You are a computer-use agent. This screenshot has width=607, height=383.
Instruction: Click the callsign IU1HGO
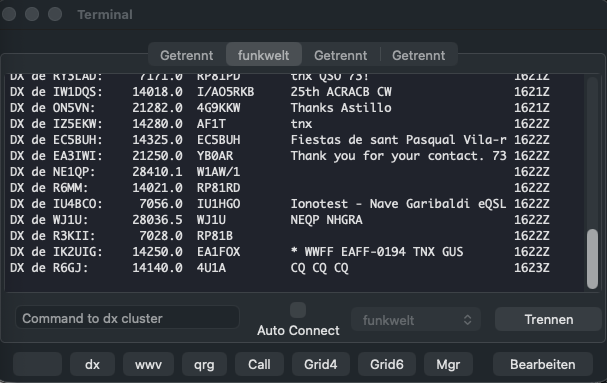[x=218, y=204]
